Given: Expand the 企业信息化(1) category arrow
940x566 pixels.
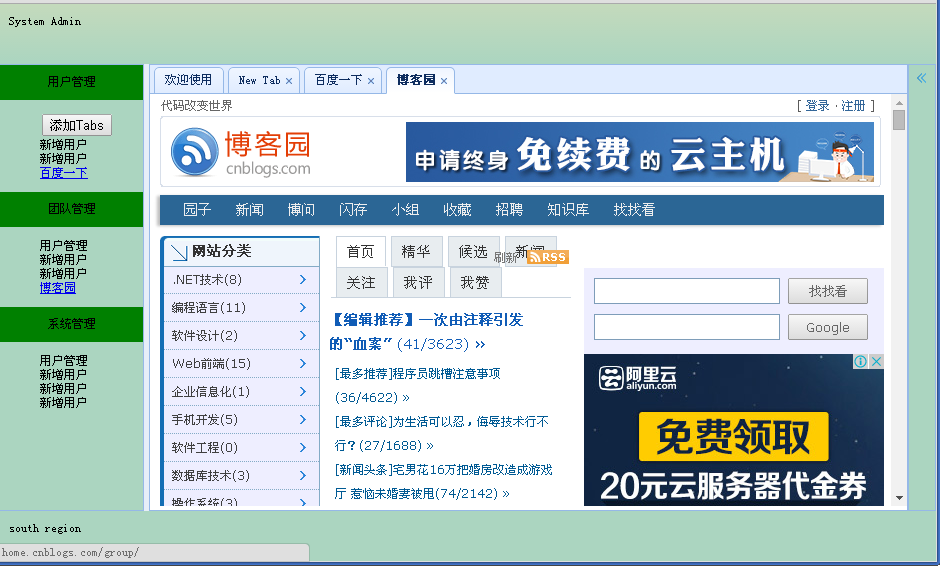Looking at the screenshot, I should point(303,392).
